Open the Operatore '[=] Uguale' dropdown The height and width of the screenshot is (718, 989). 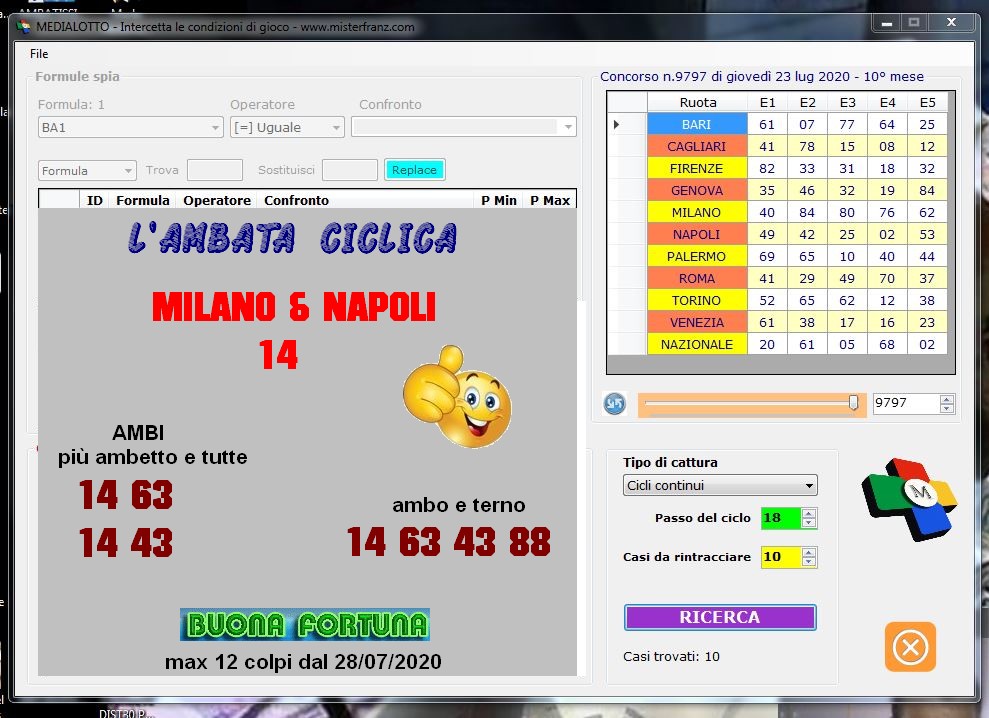(x=336, y=128)
